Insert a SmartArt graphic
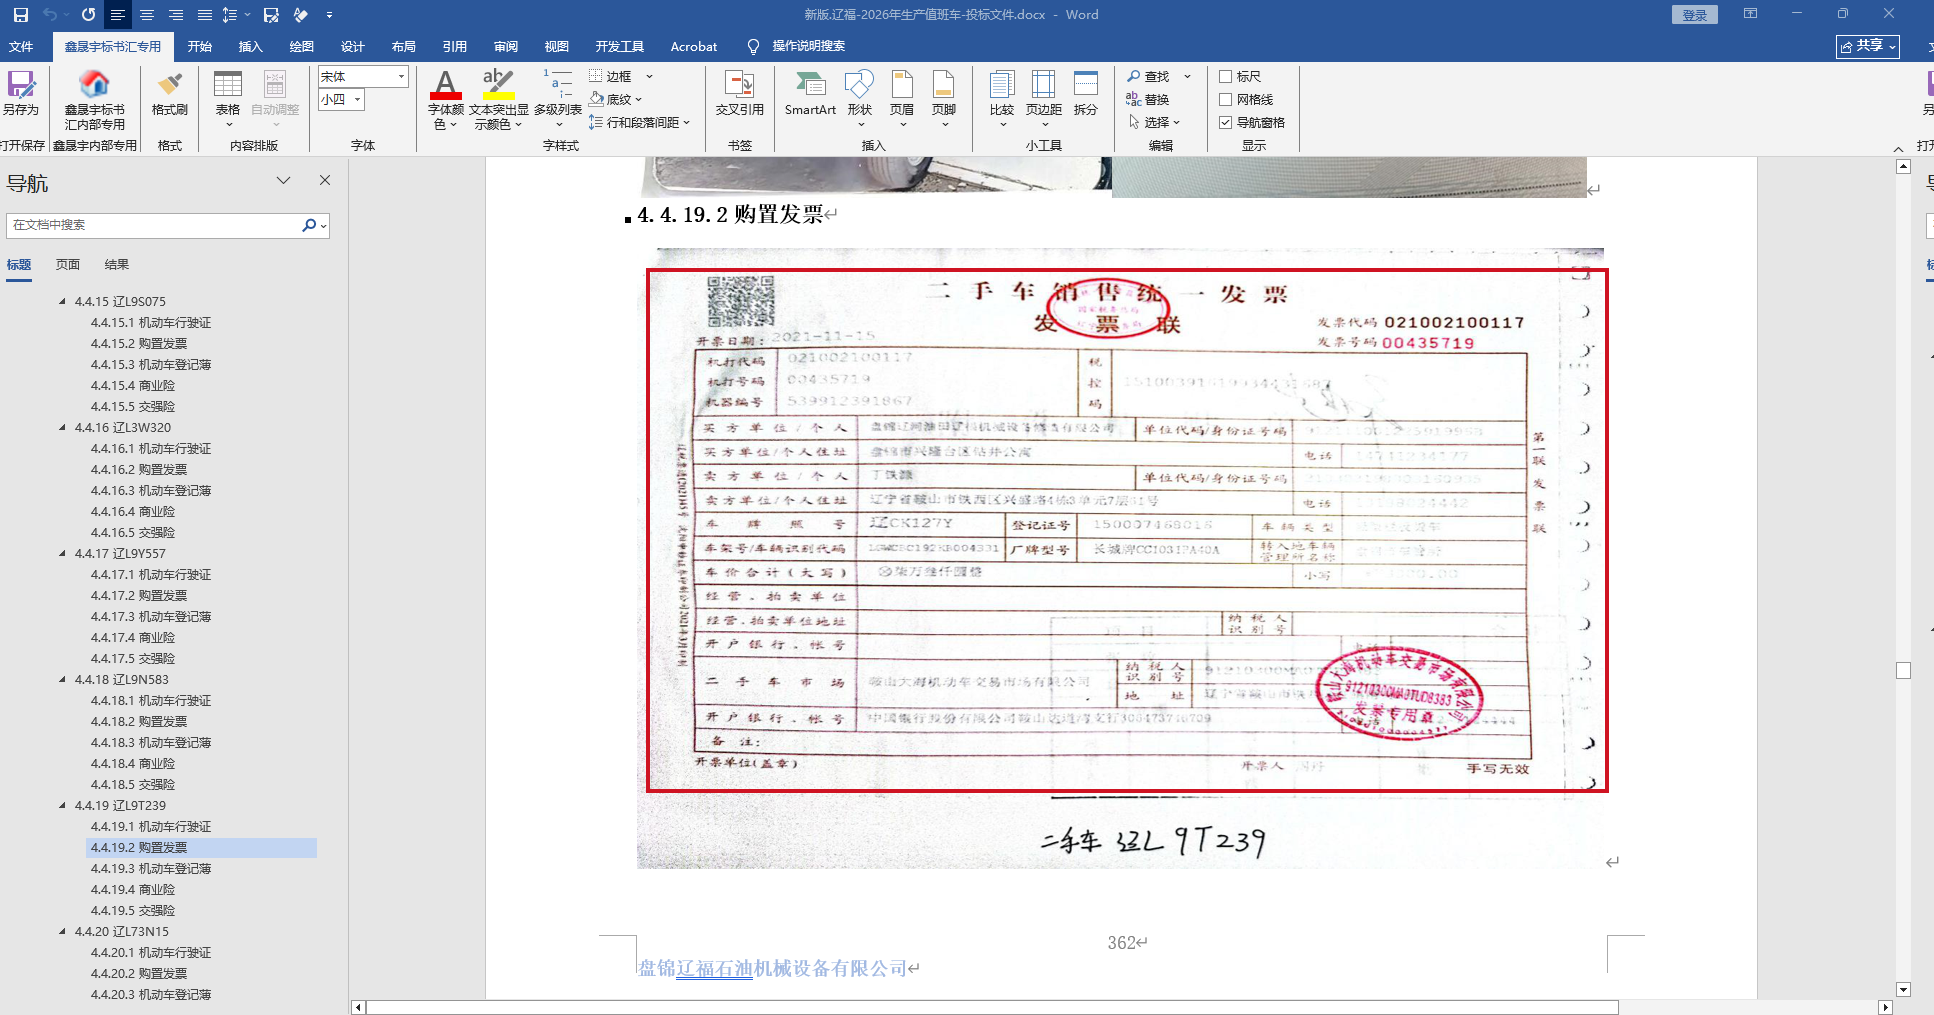1934x1015 pixels. 810,94
